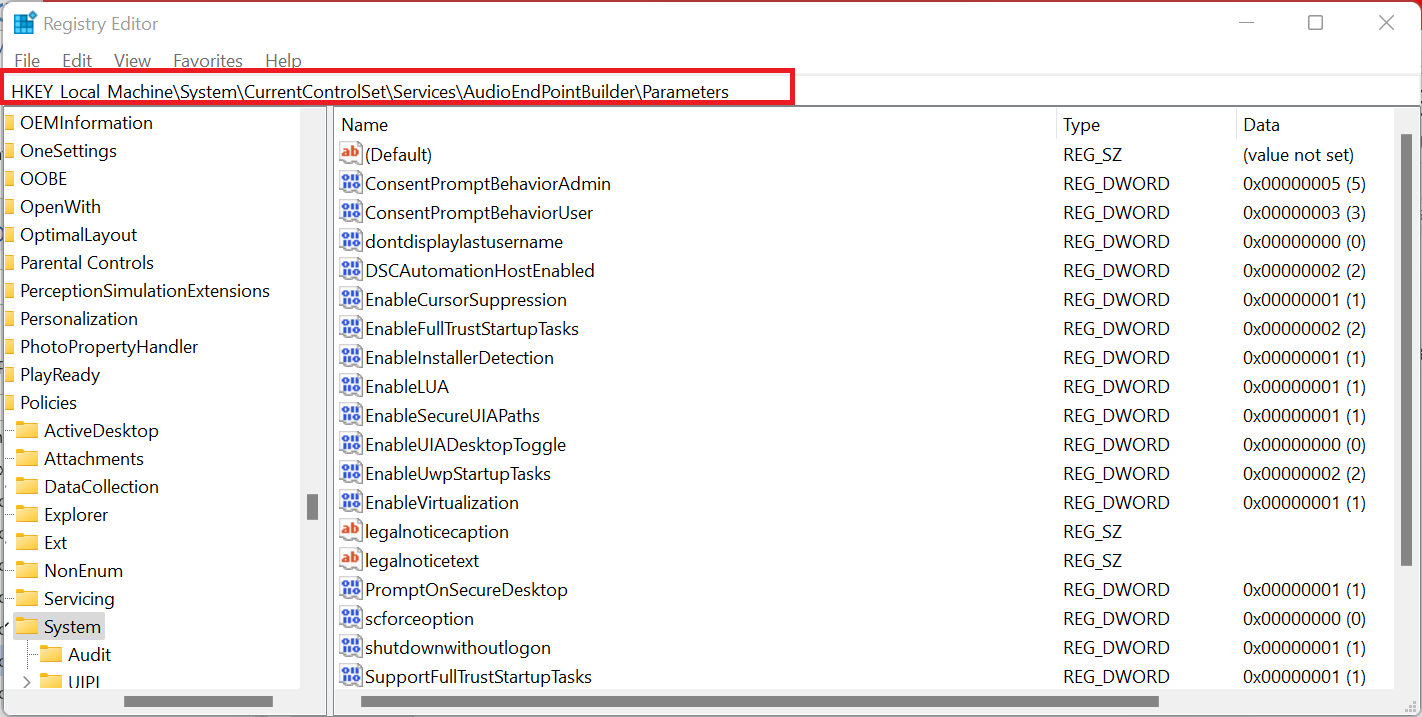1422x717 pixels.
Task: Click the dontdisplaylastusername DWORD icon
Action: point(350,241)
